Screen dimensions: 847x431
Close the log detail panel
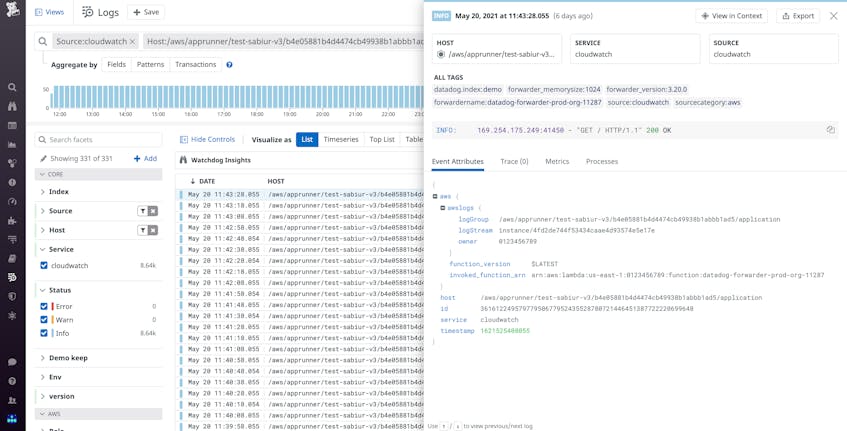[833, 16]
